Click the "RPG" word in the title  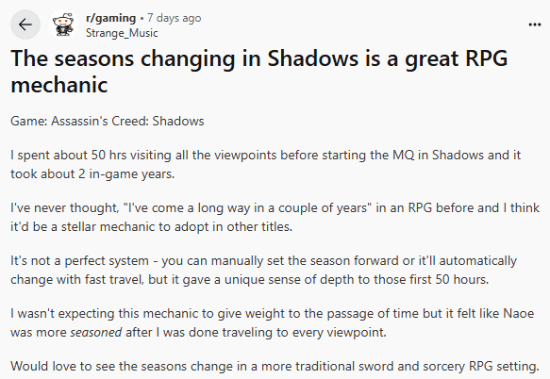click(487, 58)
